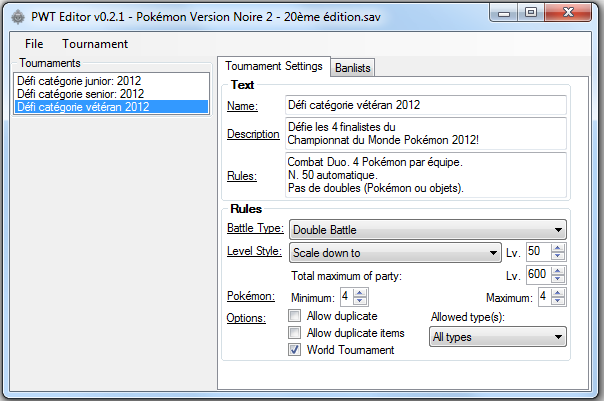Decrease total party level 600
Viewport: 604px width, 401px height.
pos(558,279)
